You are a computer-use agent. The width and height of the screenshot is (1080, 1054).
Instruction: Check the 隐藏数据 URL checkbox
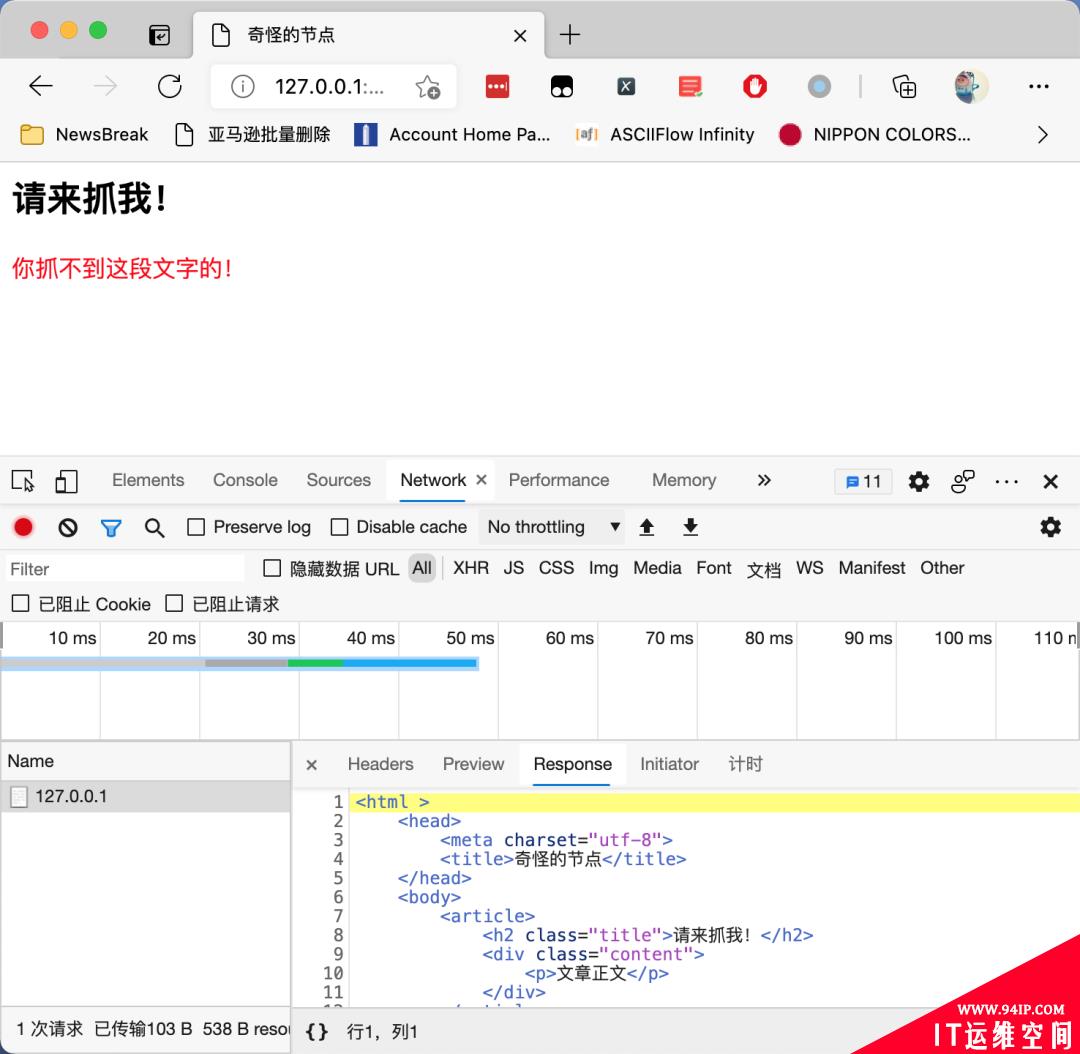click(x=272, y=568)
